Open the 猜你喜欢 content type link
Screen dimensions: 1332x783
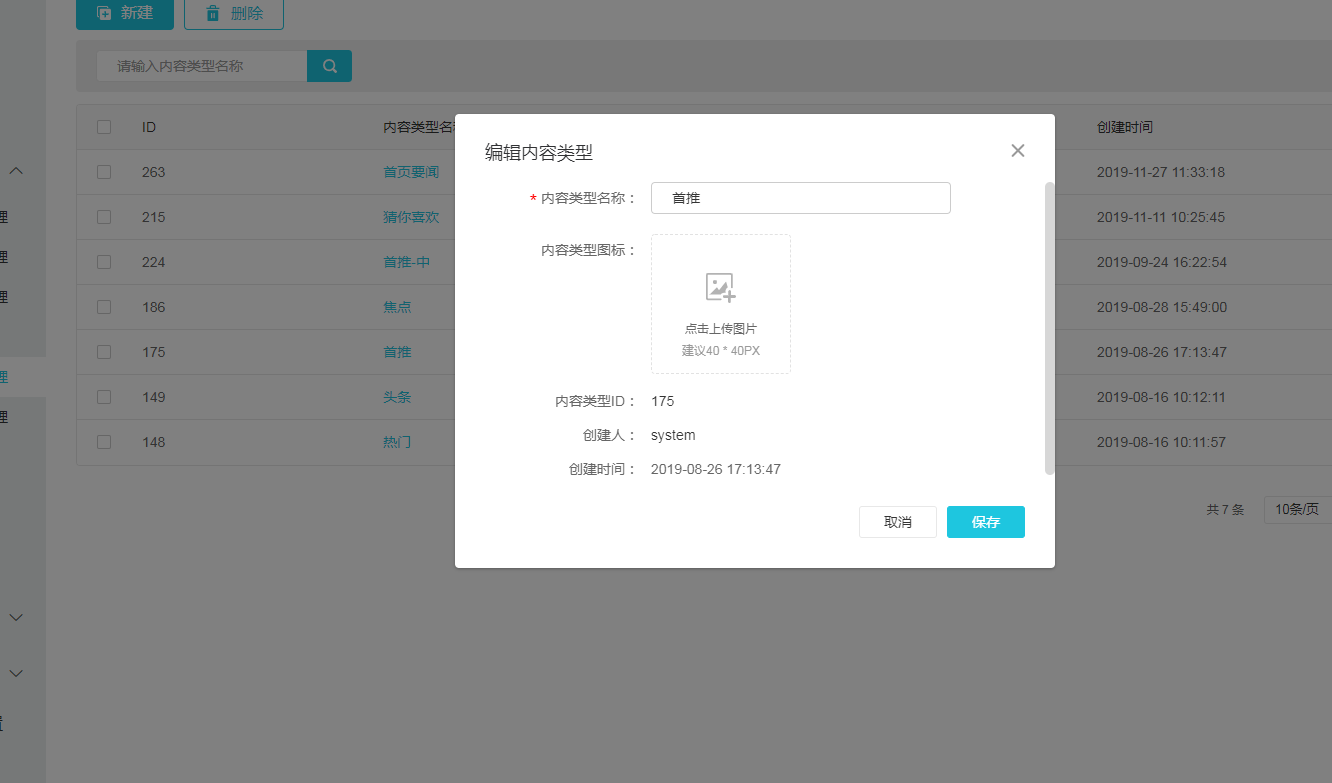point(410,217)
